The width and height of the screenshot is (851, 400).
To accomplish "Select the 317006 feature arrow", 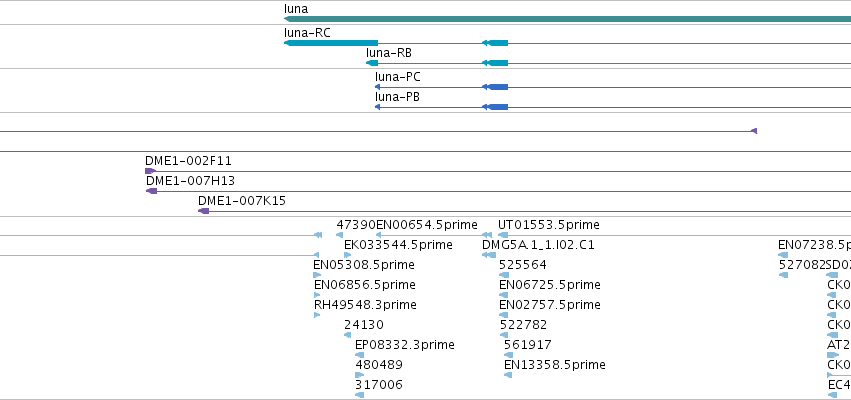I will pyautogui.click(x=359, y=395).
